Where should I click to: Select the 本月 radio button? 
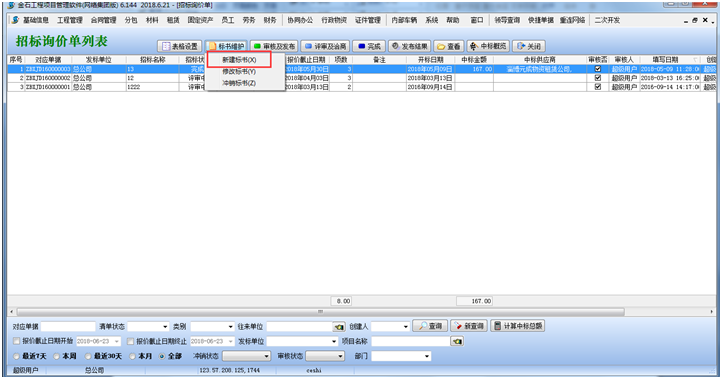click(x=132, y=356)
